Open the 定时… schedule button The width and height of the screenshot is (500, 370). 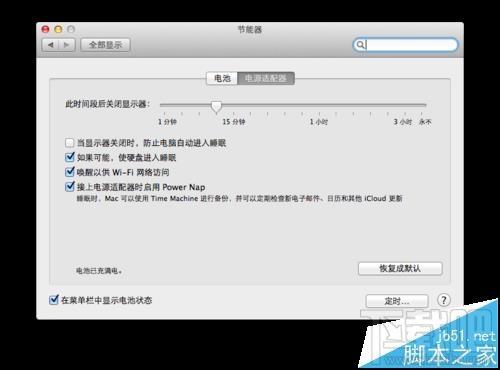(397, 301)
